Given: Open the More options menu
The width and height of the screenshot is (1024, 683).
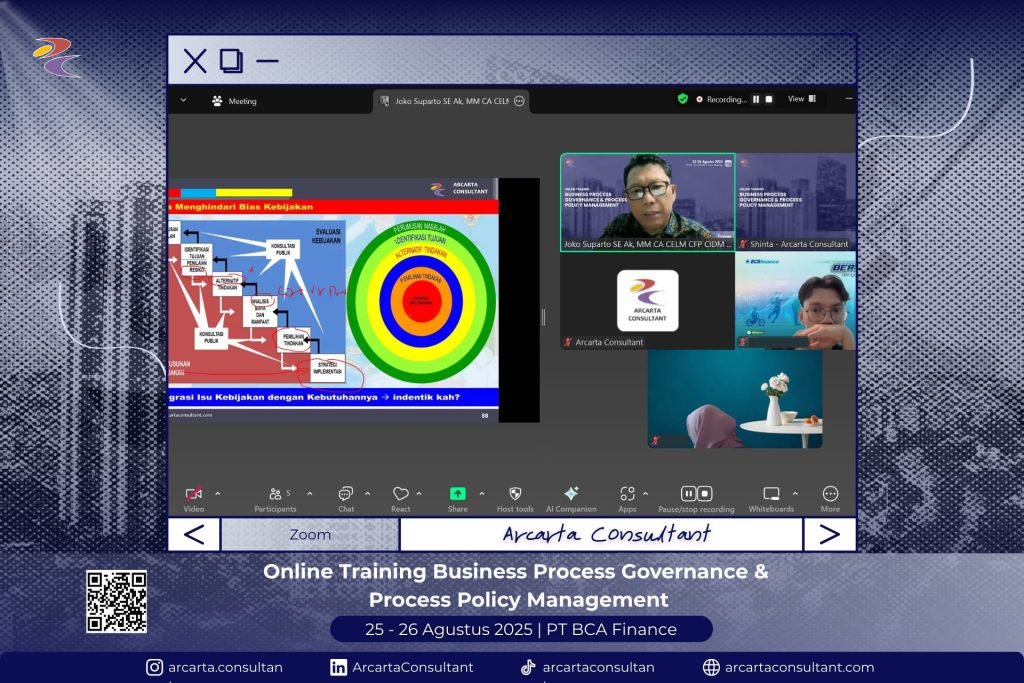Looking at the screenshot, I should point(830,494).
